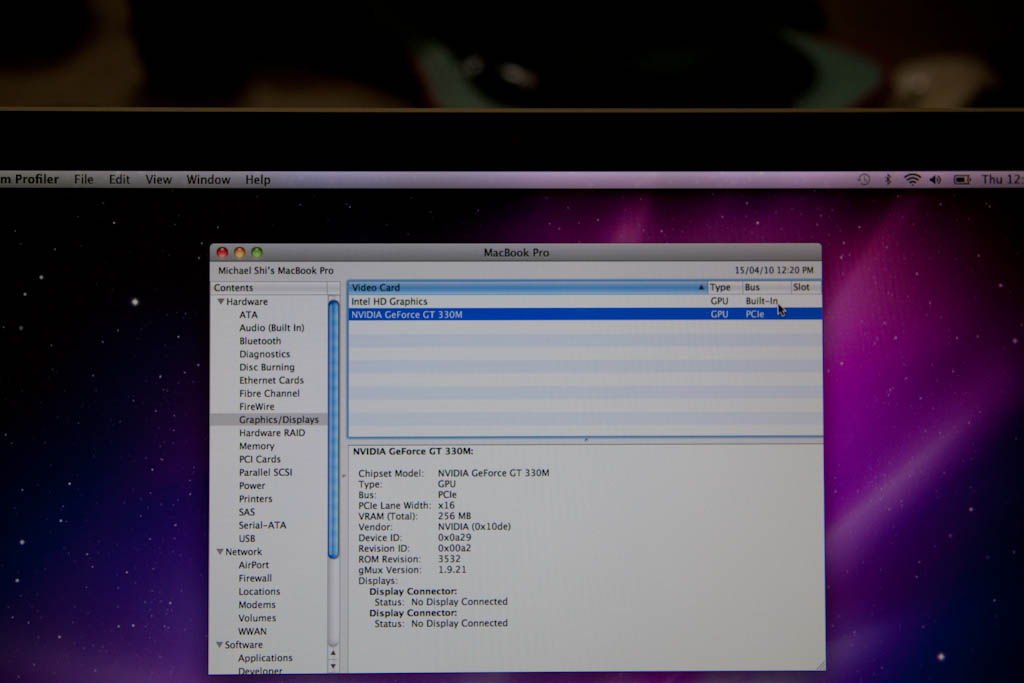Select Audio (Built In) in sidebar
1024x683 pixels.
[x=272, y=328]
